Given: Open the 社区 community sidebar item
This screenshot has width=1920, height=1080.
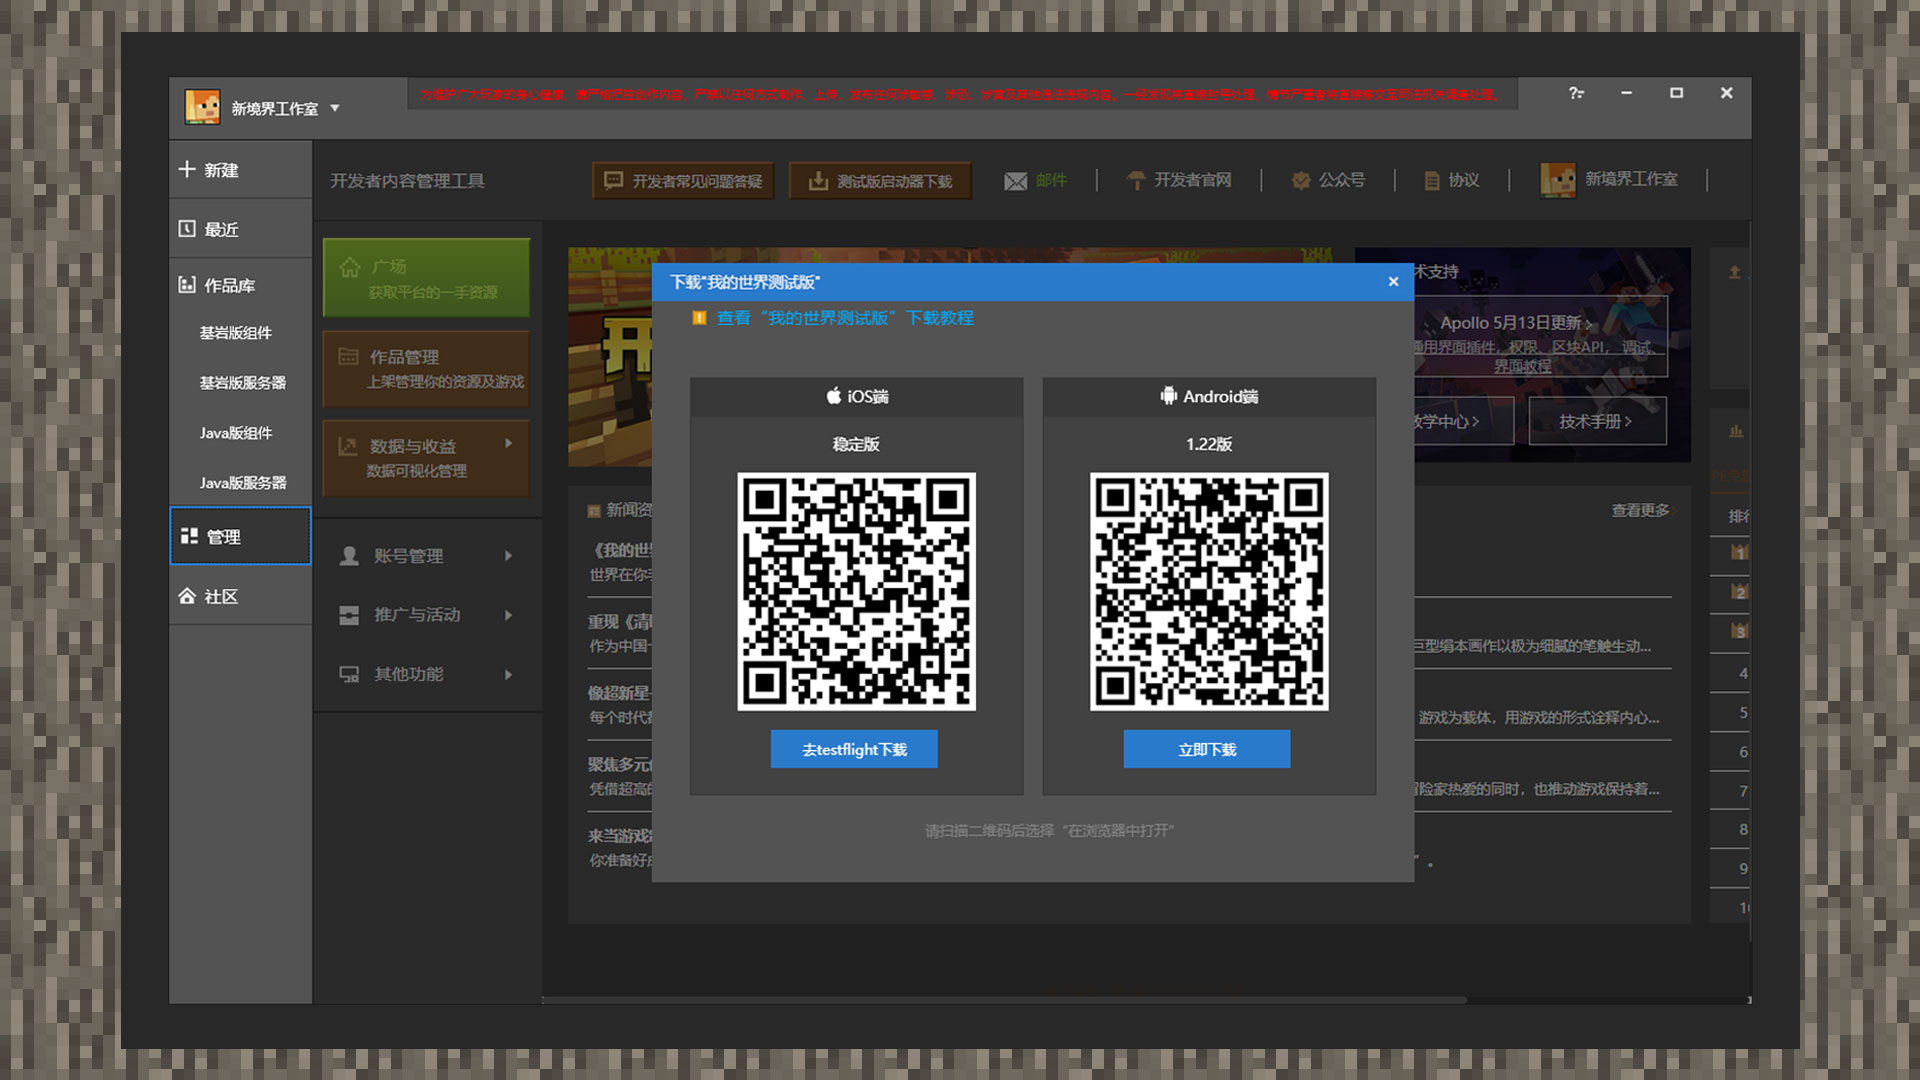Looking at the screenshot, I should tap(240, 596).
